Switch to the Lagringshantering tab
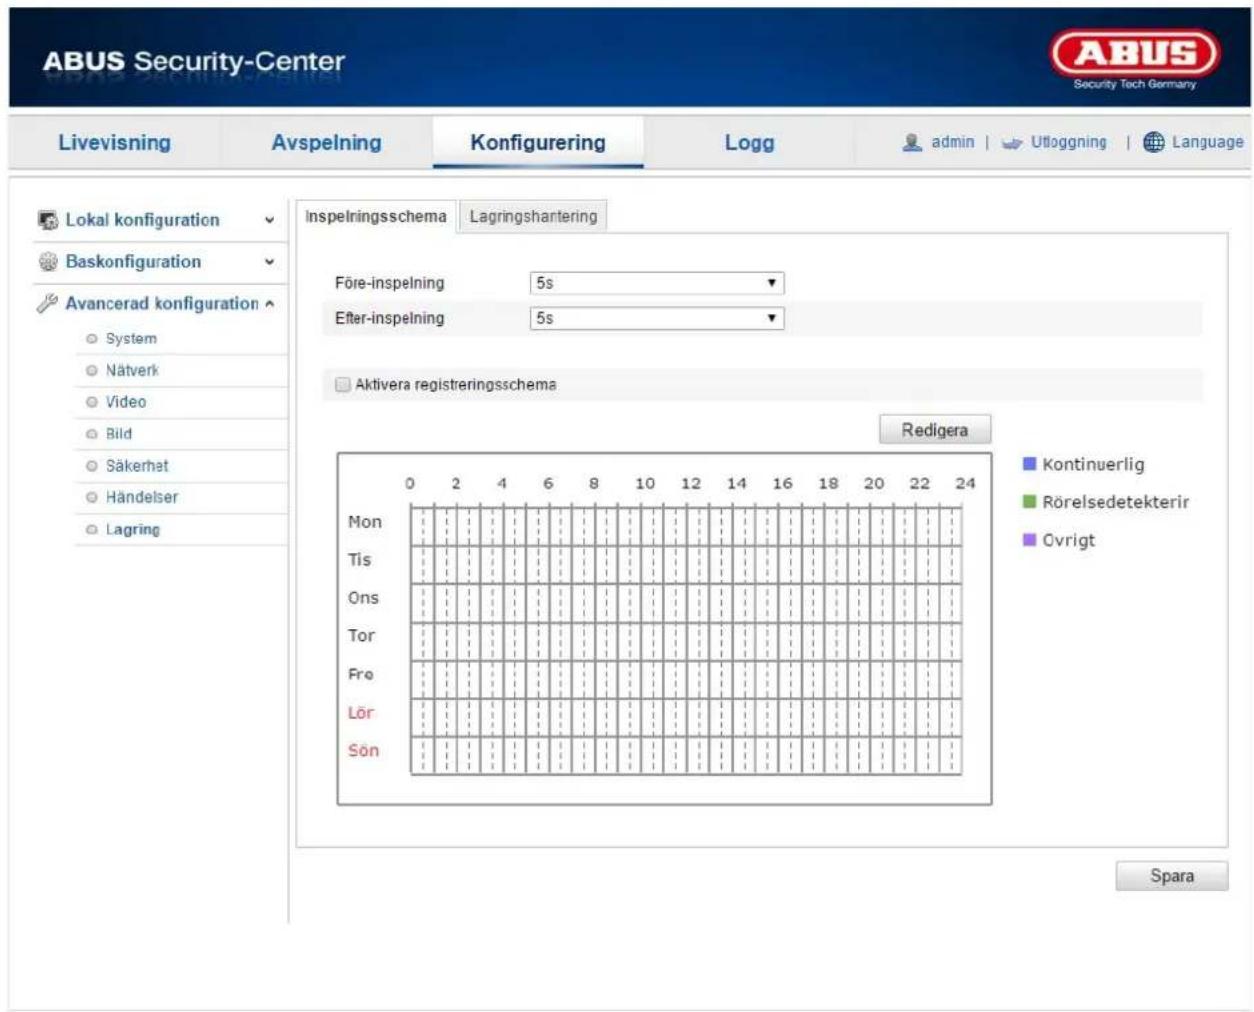This screenshot has height=1012, width=1254. (533, 216)
